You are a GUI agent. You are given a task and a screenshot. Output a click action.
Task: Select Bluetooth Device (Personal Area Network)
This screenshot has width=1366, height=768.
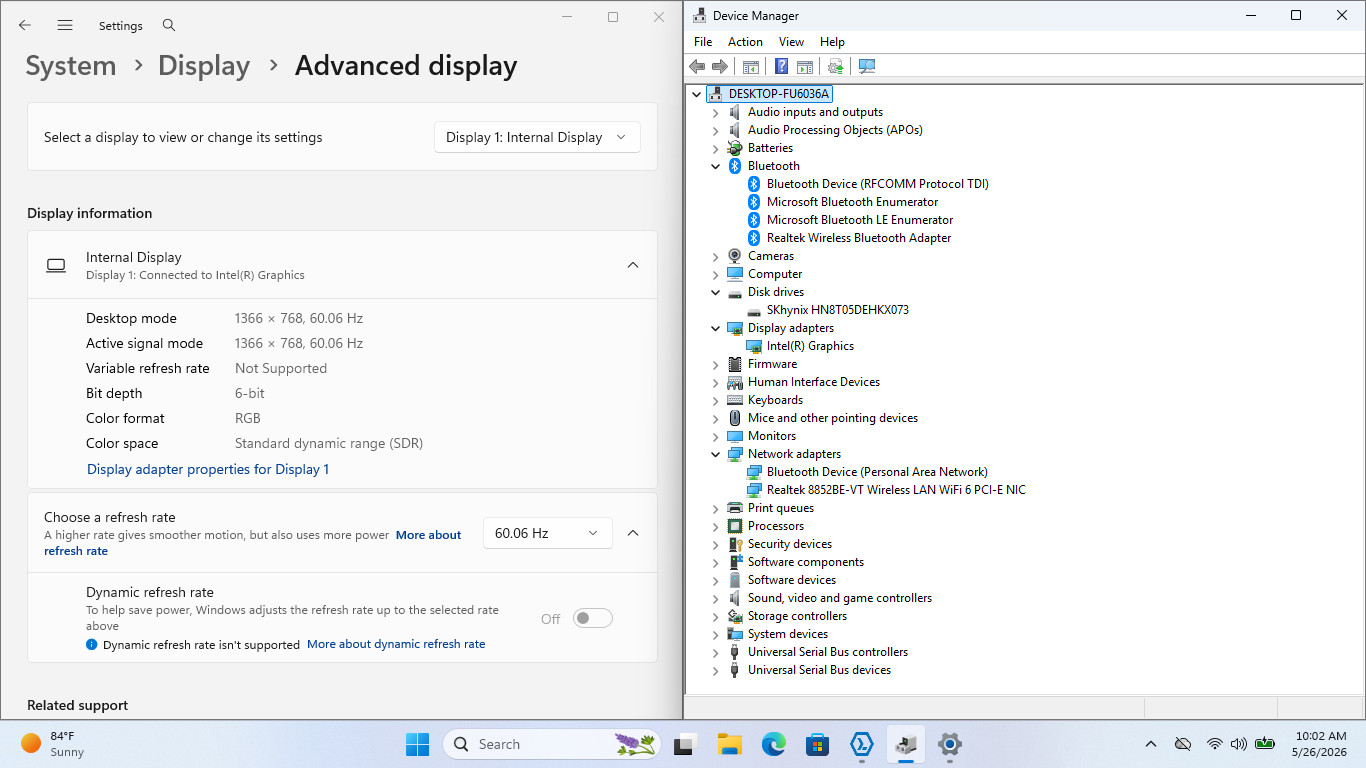(877, 472)
